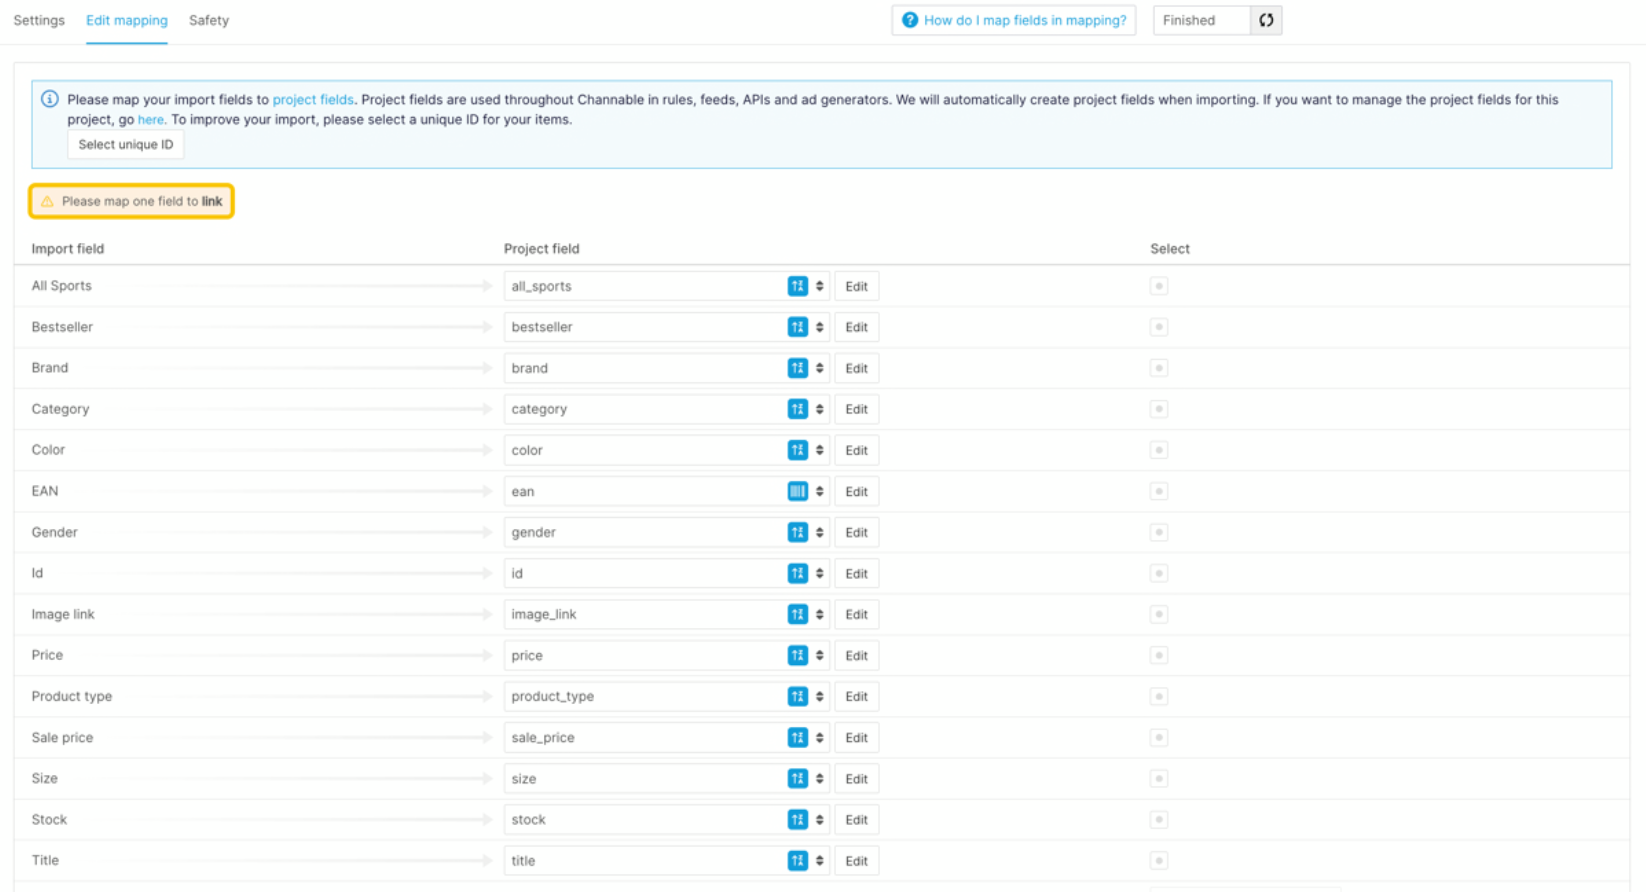
Task: Click the text type icon for title
Action: (797, 860)
